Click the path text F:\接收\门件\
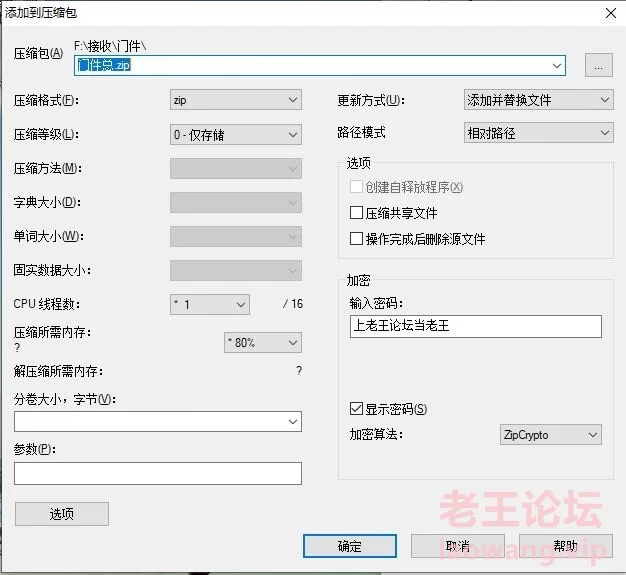This screenshot has height=575, width=626. (x=110, y=46)
